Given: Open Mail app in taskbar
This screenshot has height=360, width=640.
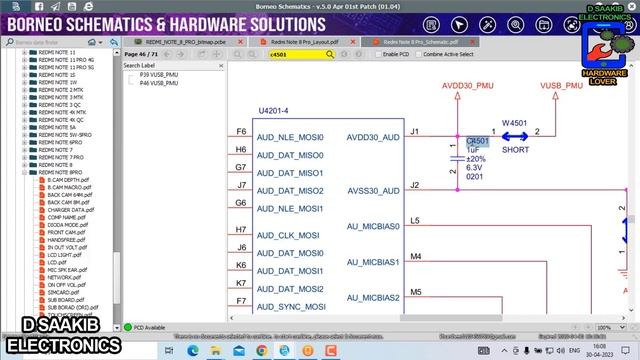Looking at the screenshot, I should click(239, 350).
